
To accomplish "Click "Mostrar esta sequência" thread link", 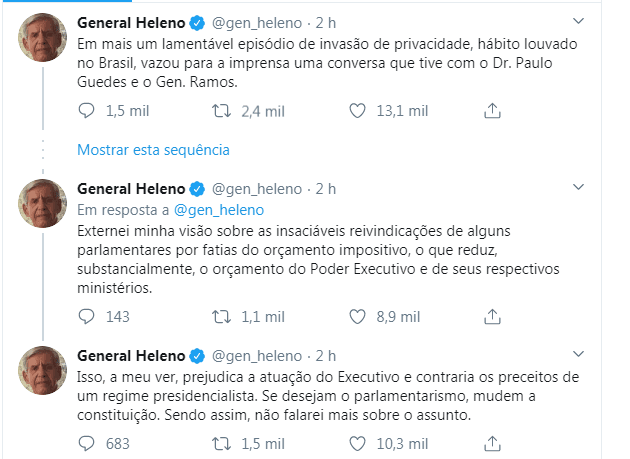I will tap(153, 150).
